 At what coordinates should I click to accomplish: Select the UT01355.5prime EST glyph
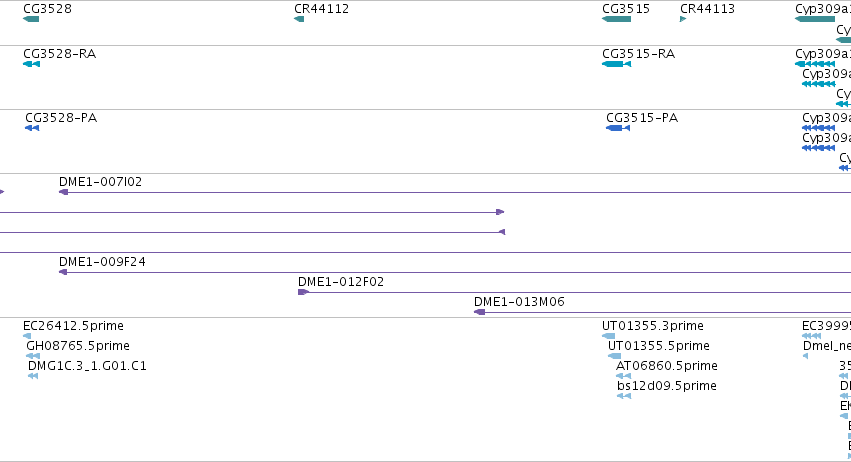click(x=614, y=356)
